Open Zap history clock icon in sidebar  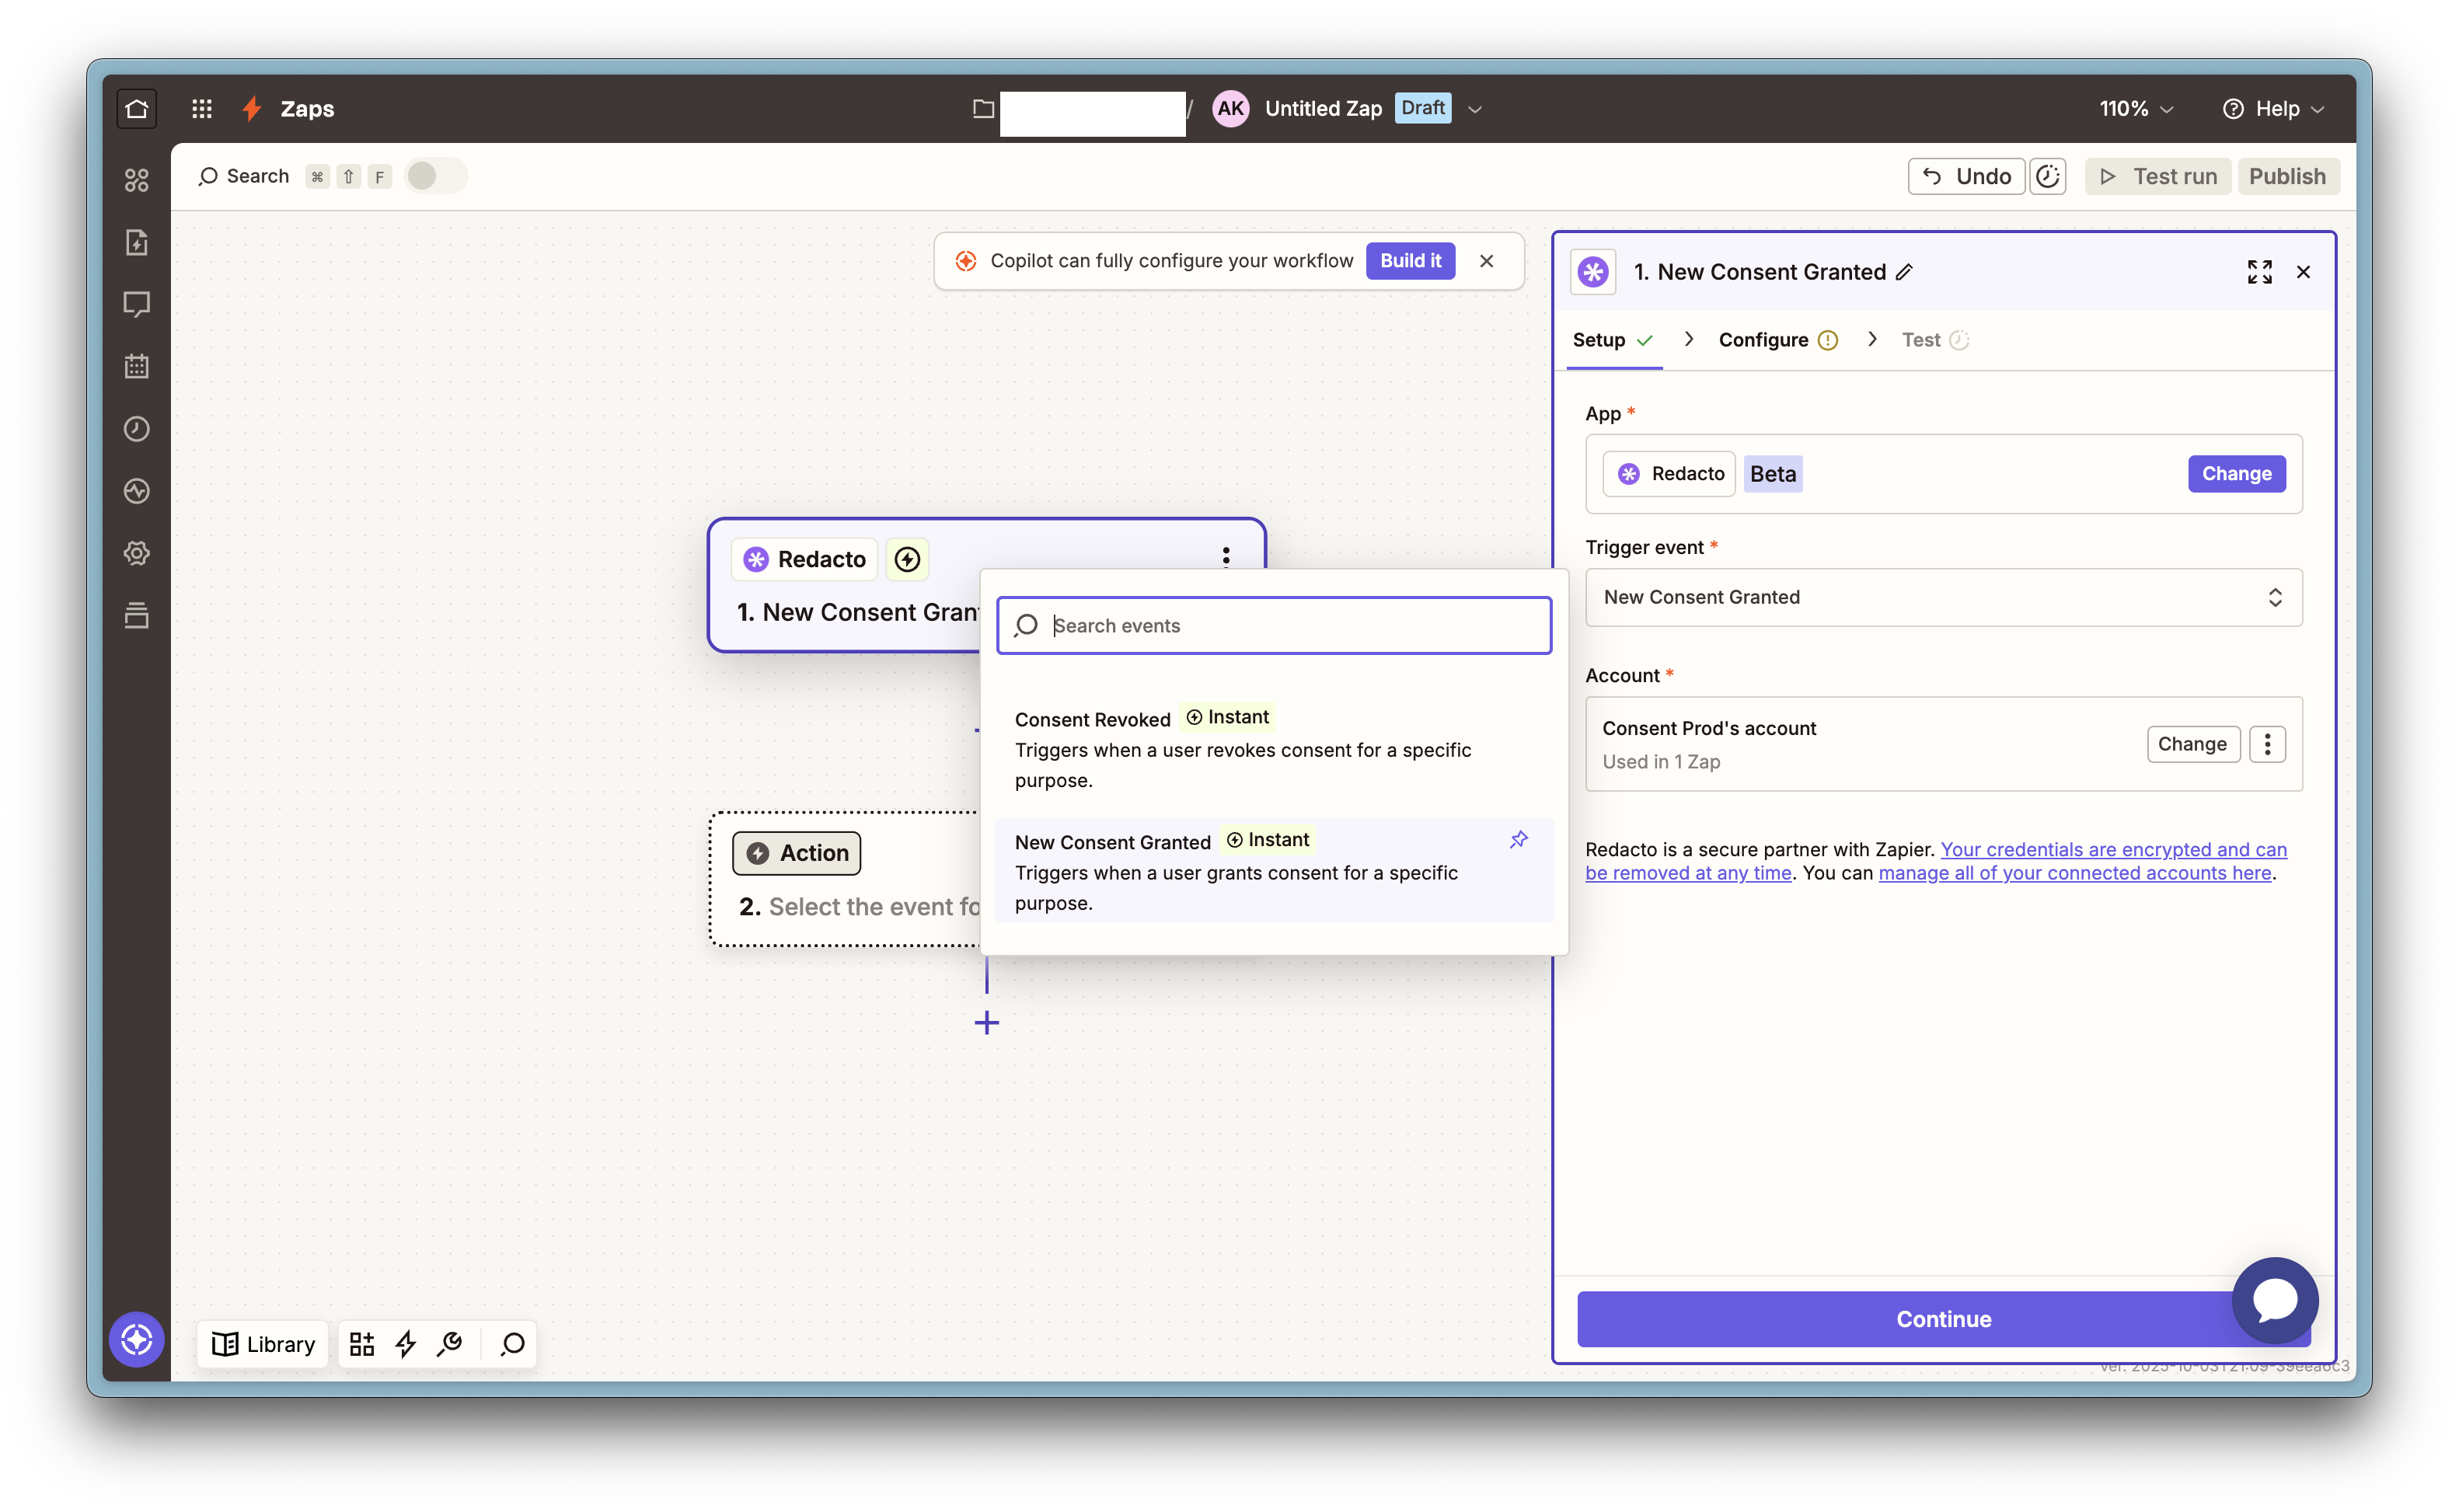[x=137, y=429]
